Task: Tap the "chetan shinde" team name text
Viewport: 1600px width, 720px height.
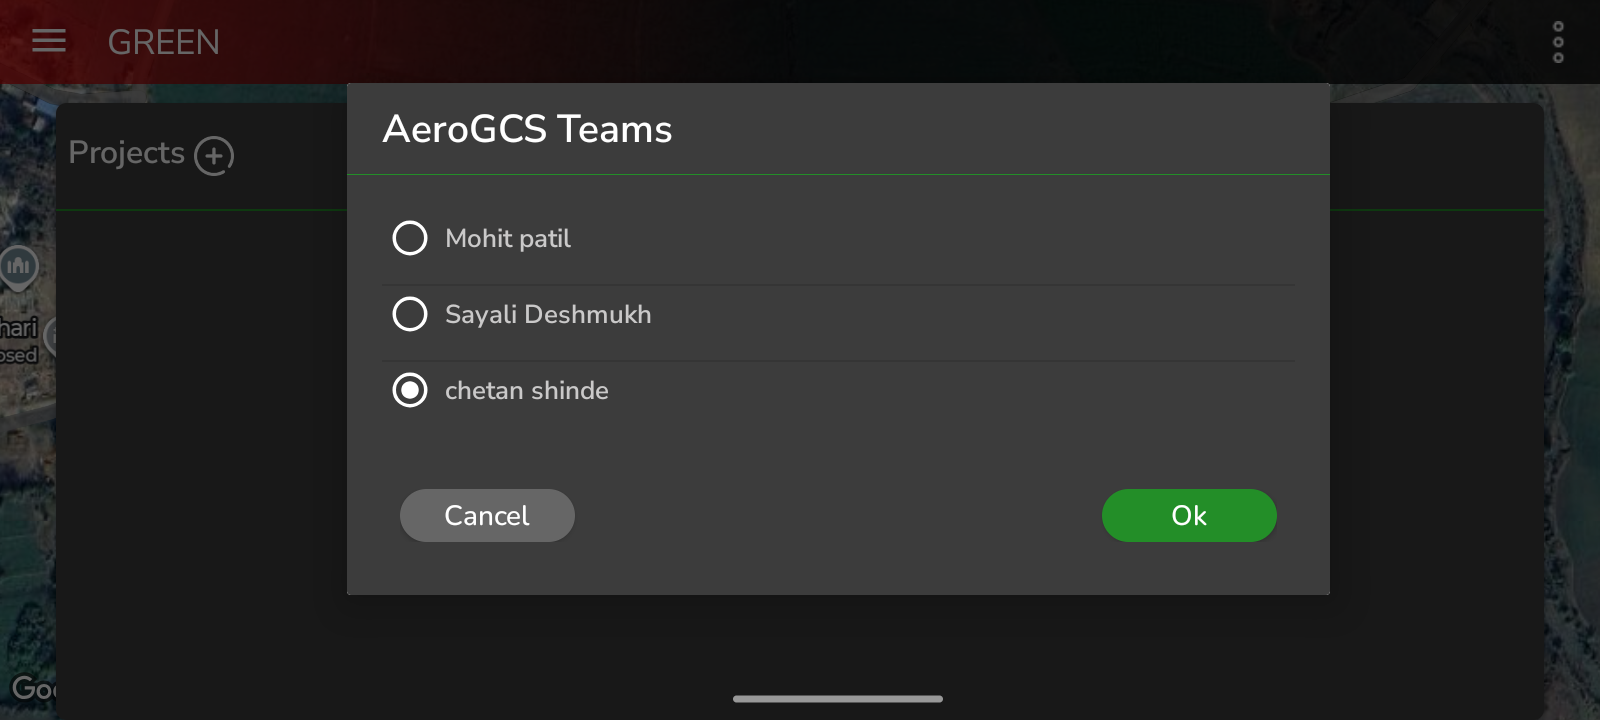Action: tap(527, 390)
